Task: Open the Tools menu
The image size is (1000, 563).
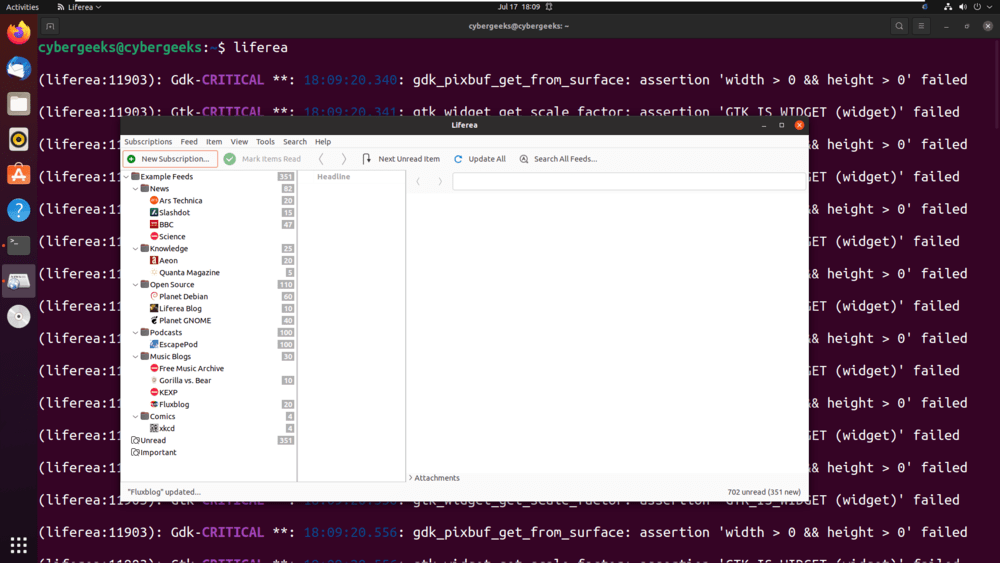Action: click(x=265, y=142)
